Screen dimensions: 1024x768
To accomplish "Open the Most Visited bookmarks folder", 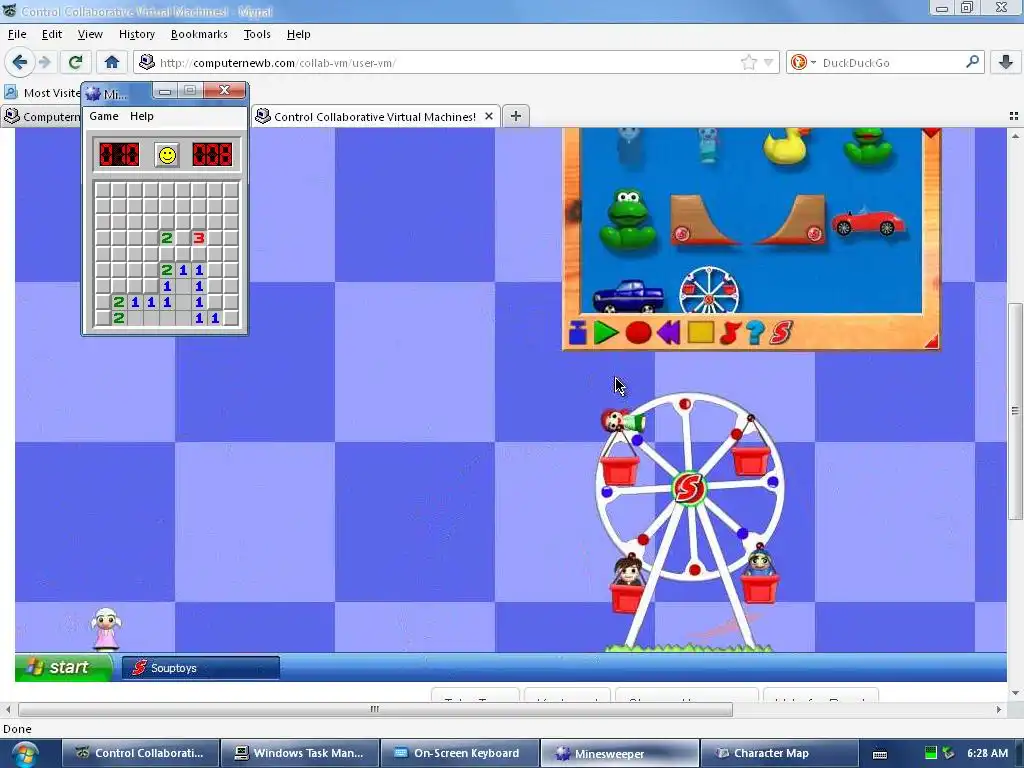I will point(42,93).
